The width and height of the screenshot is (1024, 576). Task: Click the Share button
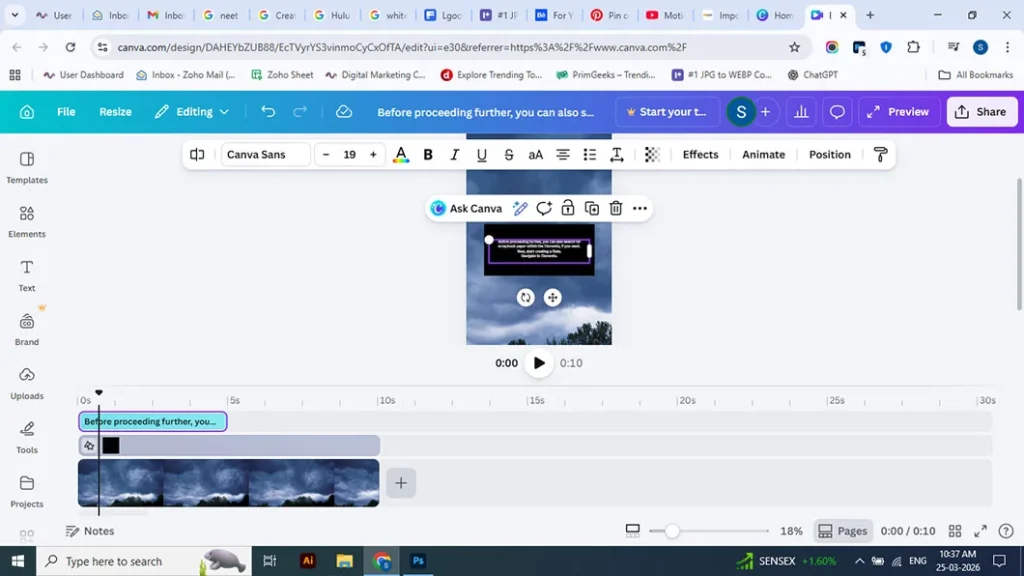[981, 111]
